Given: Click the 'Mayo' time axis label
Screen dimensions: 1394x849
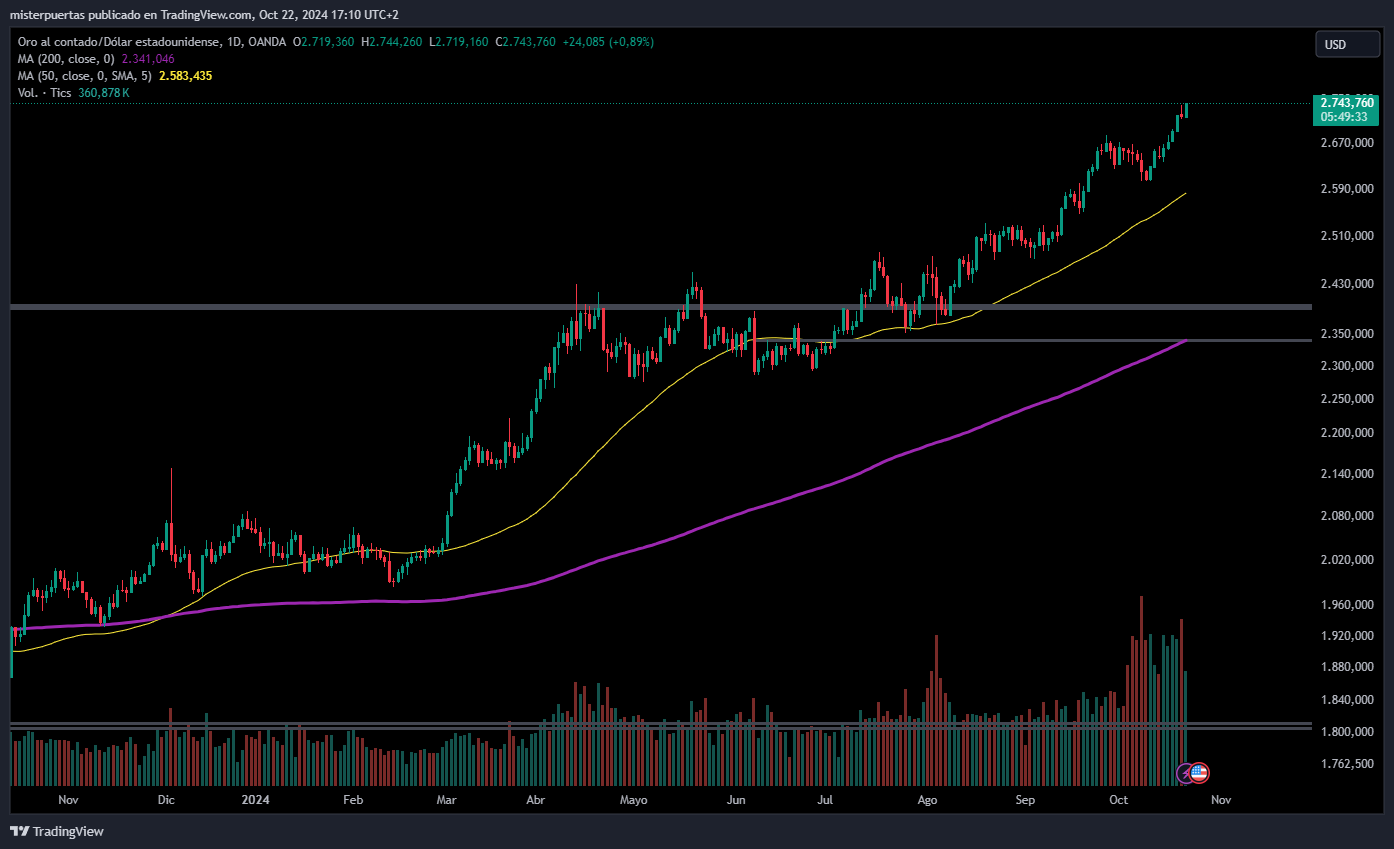Looking at the screenshot, I should [634, 800].
